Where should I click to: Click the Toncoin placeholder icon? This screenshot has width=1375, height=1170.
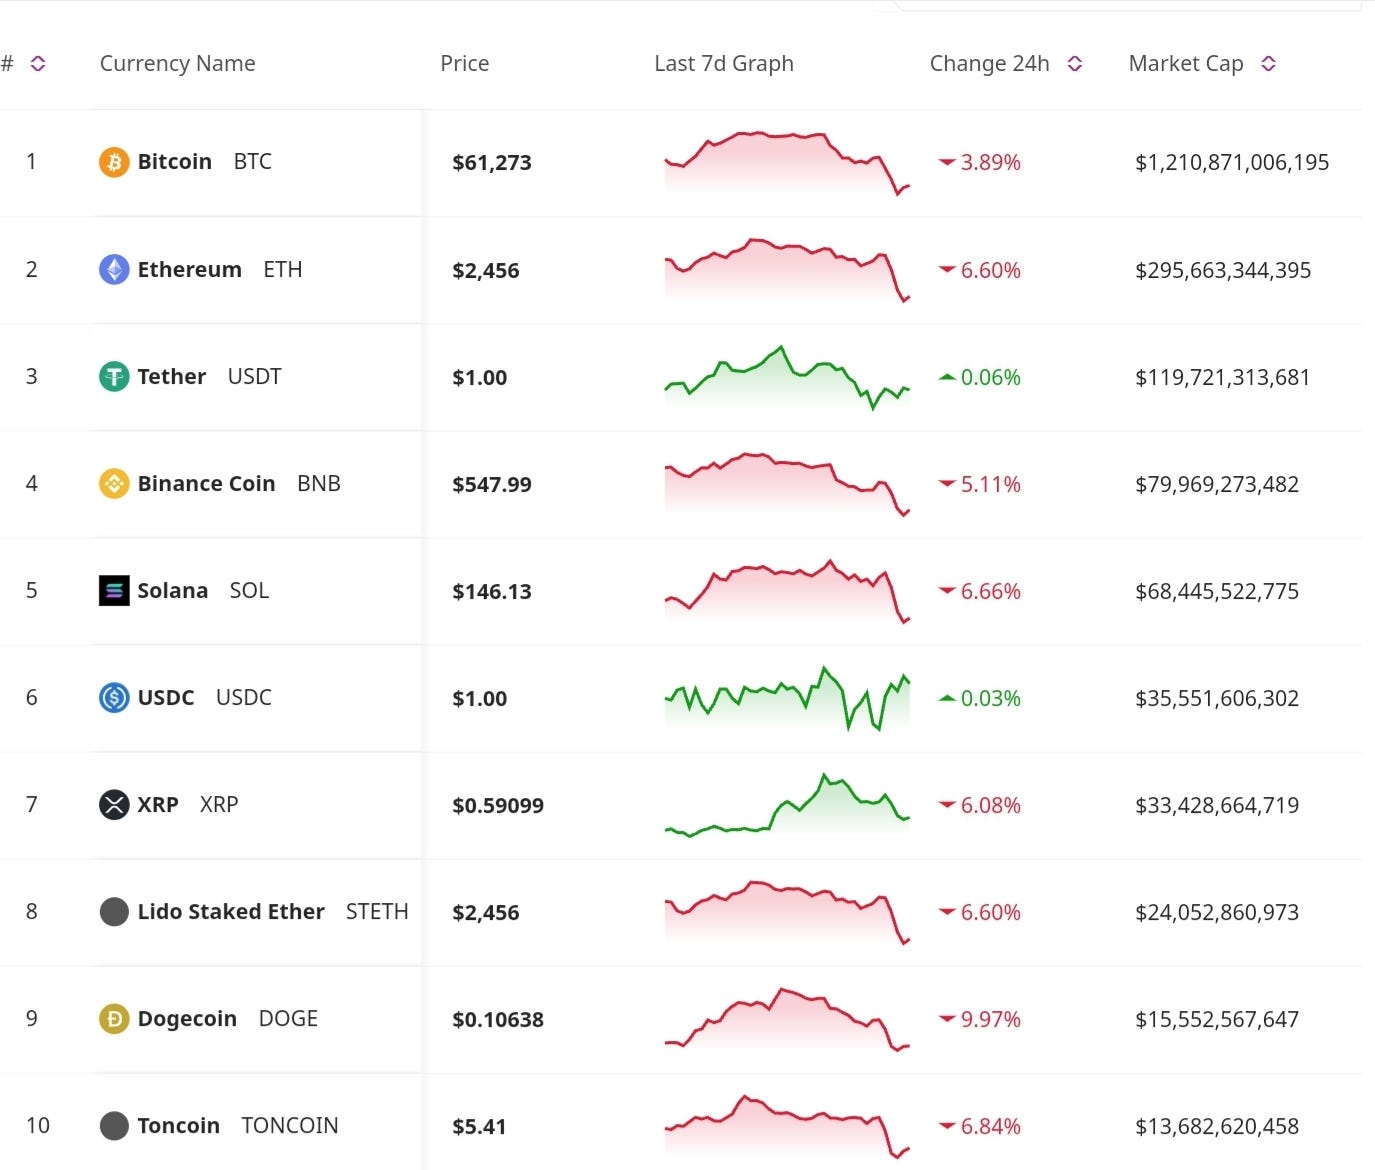[x=114, y=1126]
